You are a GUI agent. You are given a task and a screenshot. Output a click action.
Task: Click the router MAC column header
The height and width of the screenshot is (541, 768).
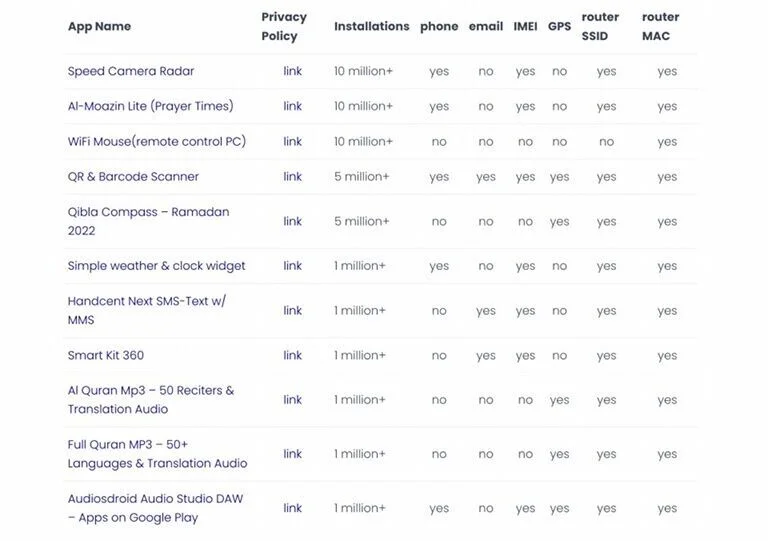(660, 26)
